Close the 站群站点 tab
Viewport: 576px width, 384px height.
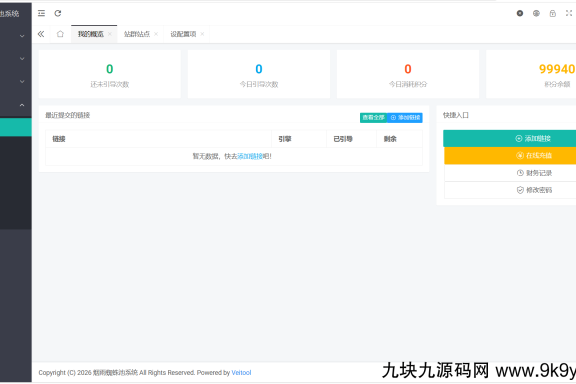[156, 34]
